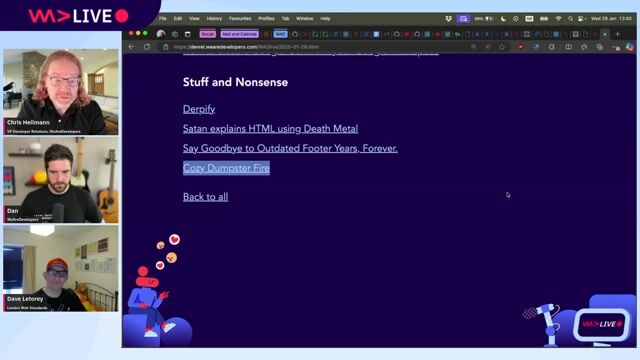Select Dan's video feed
The height and width of the screenshot is (360, 640).
pyautogui.click(x=61, y=180)
